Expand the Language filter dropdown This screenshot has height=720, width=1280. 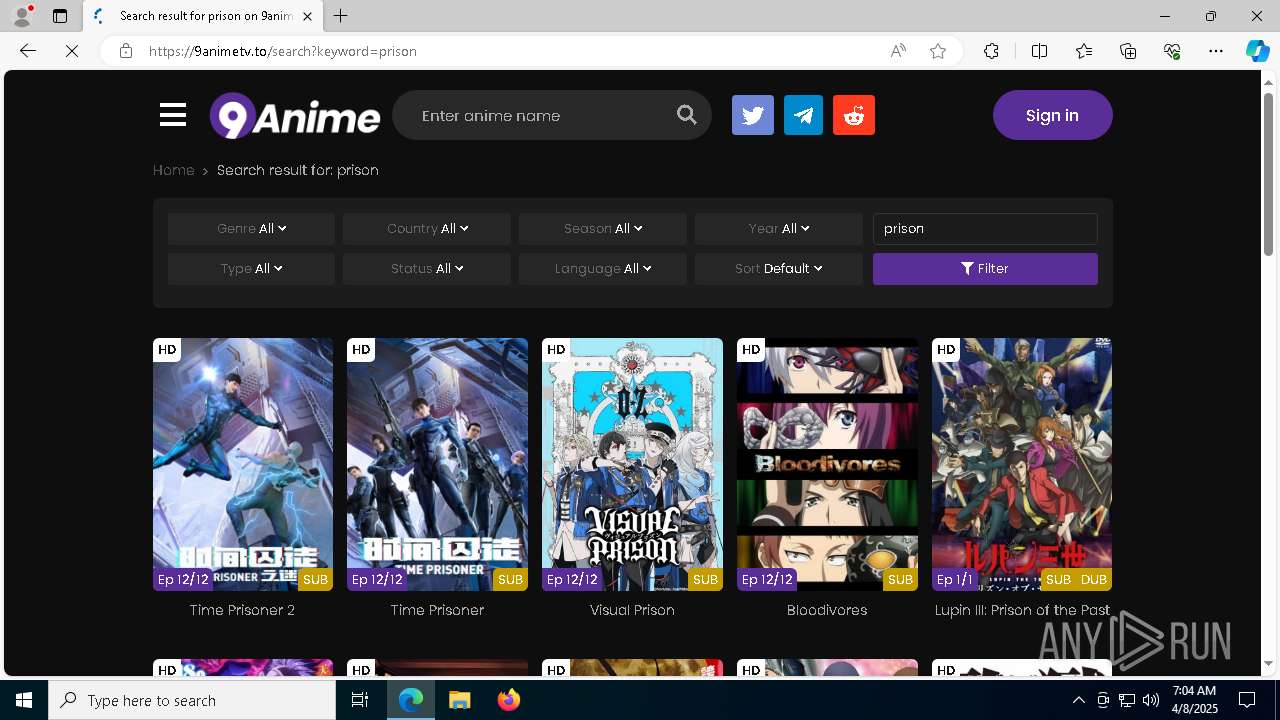603,269
